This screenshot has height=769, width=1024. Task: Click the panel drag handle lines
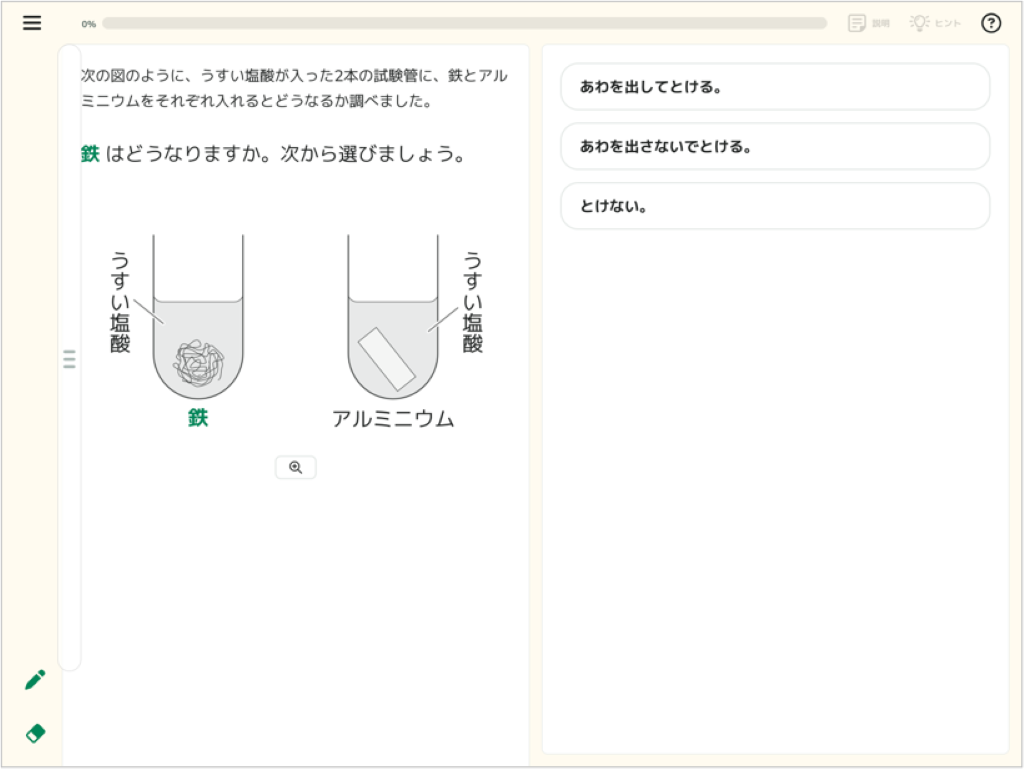click(69, 359)
